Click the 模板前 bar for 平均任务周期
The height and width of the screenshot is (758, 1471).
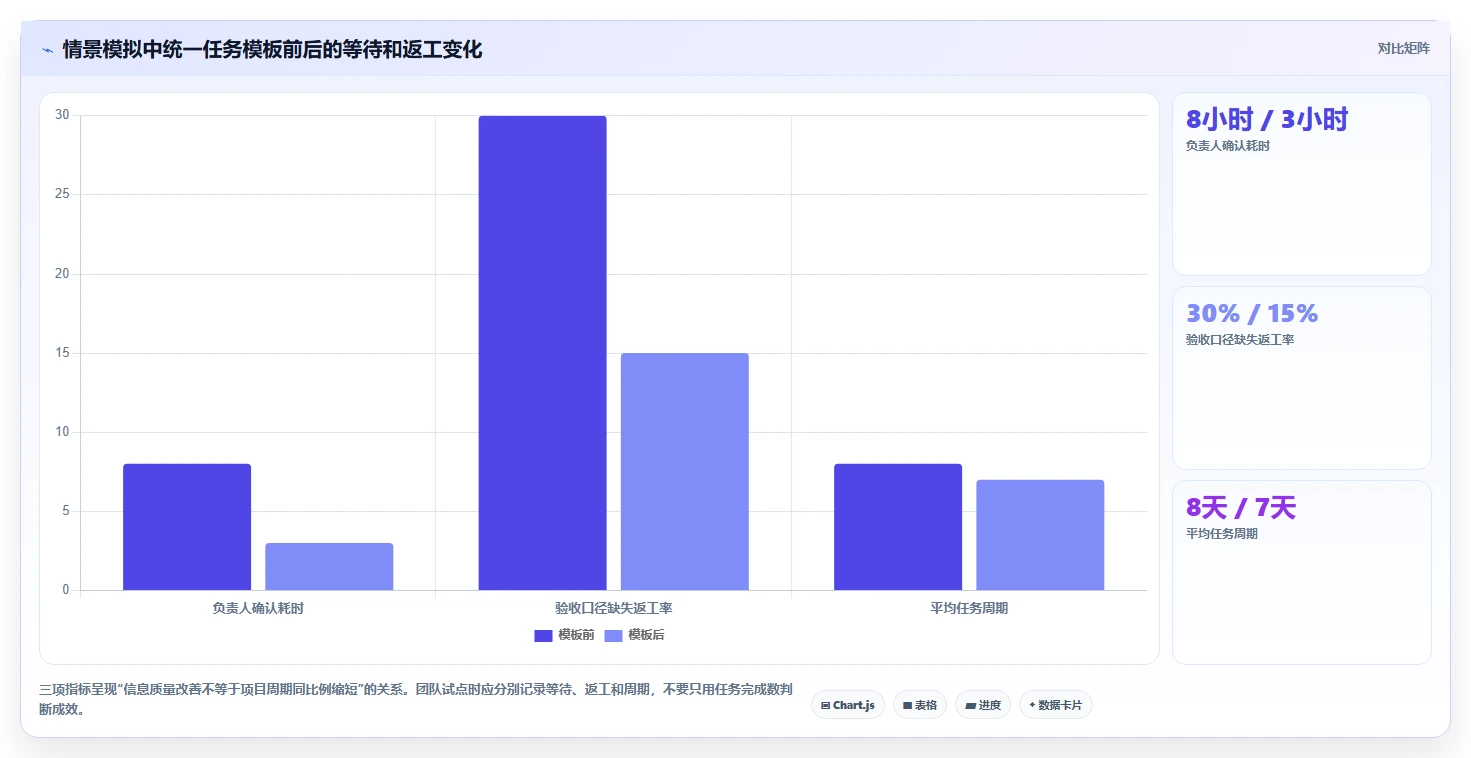pos(898,527)
